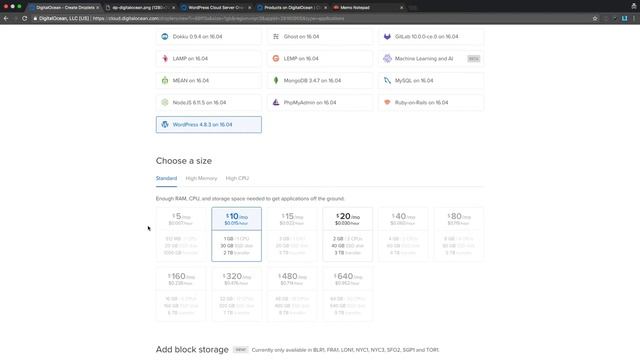Click the MongoDB leaf icon

276,80
